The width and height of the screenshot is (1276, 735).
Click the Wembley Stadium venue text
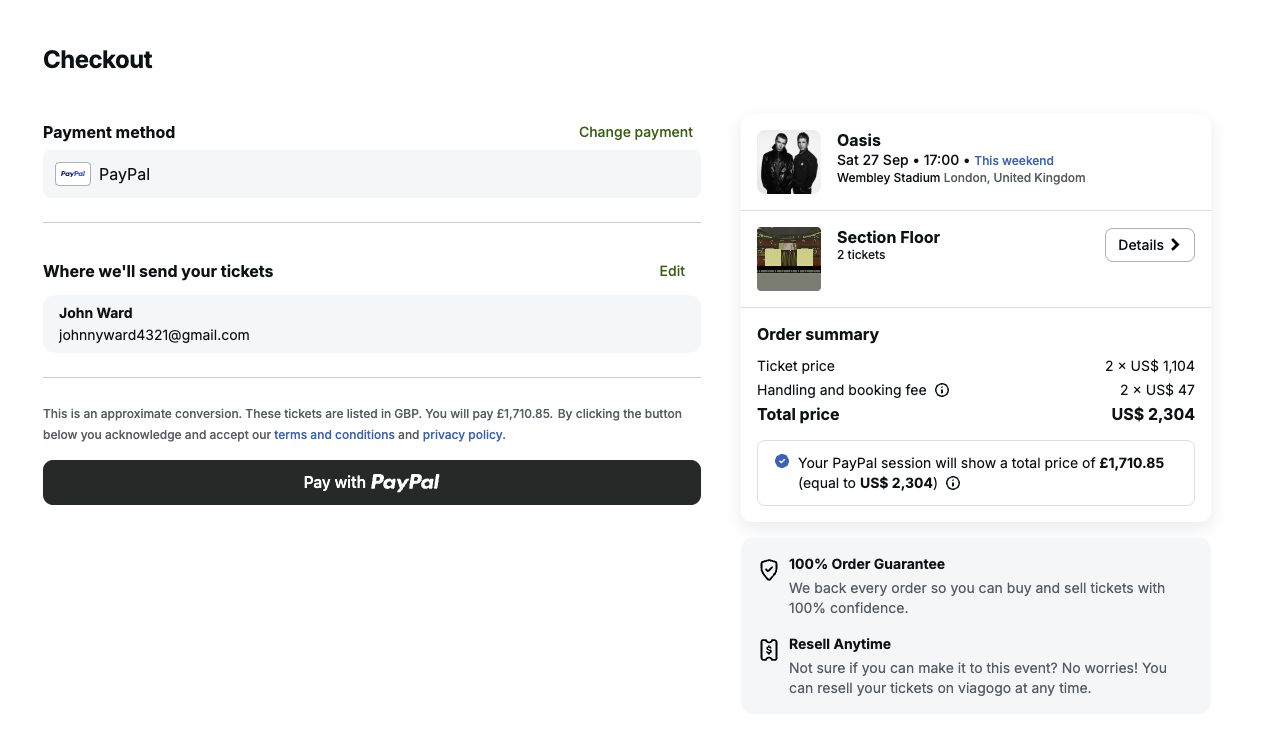(888, 178)
